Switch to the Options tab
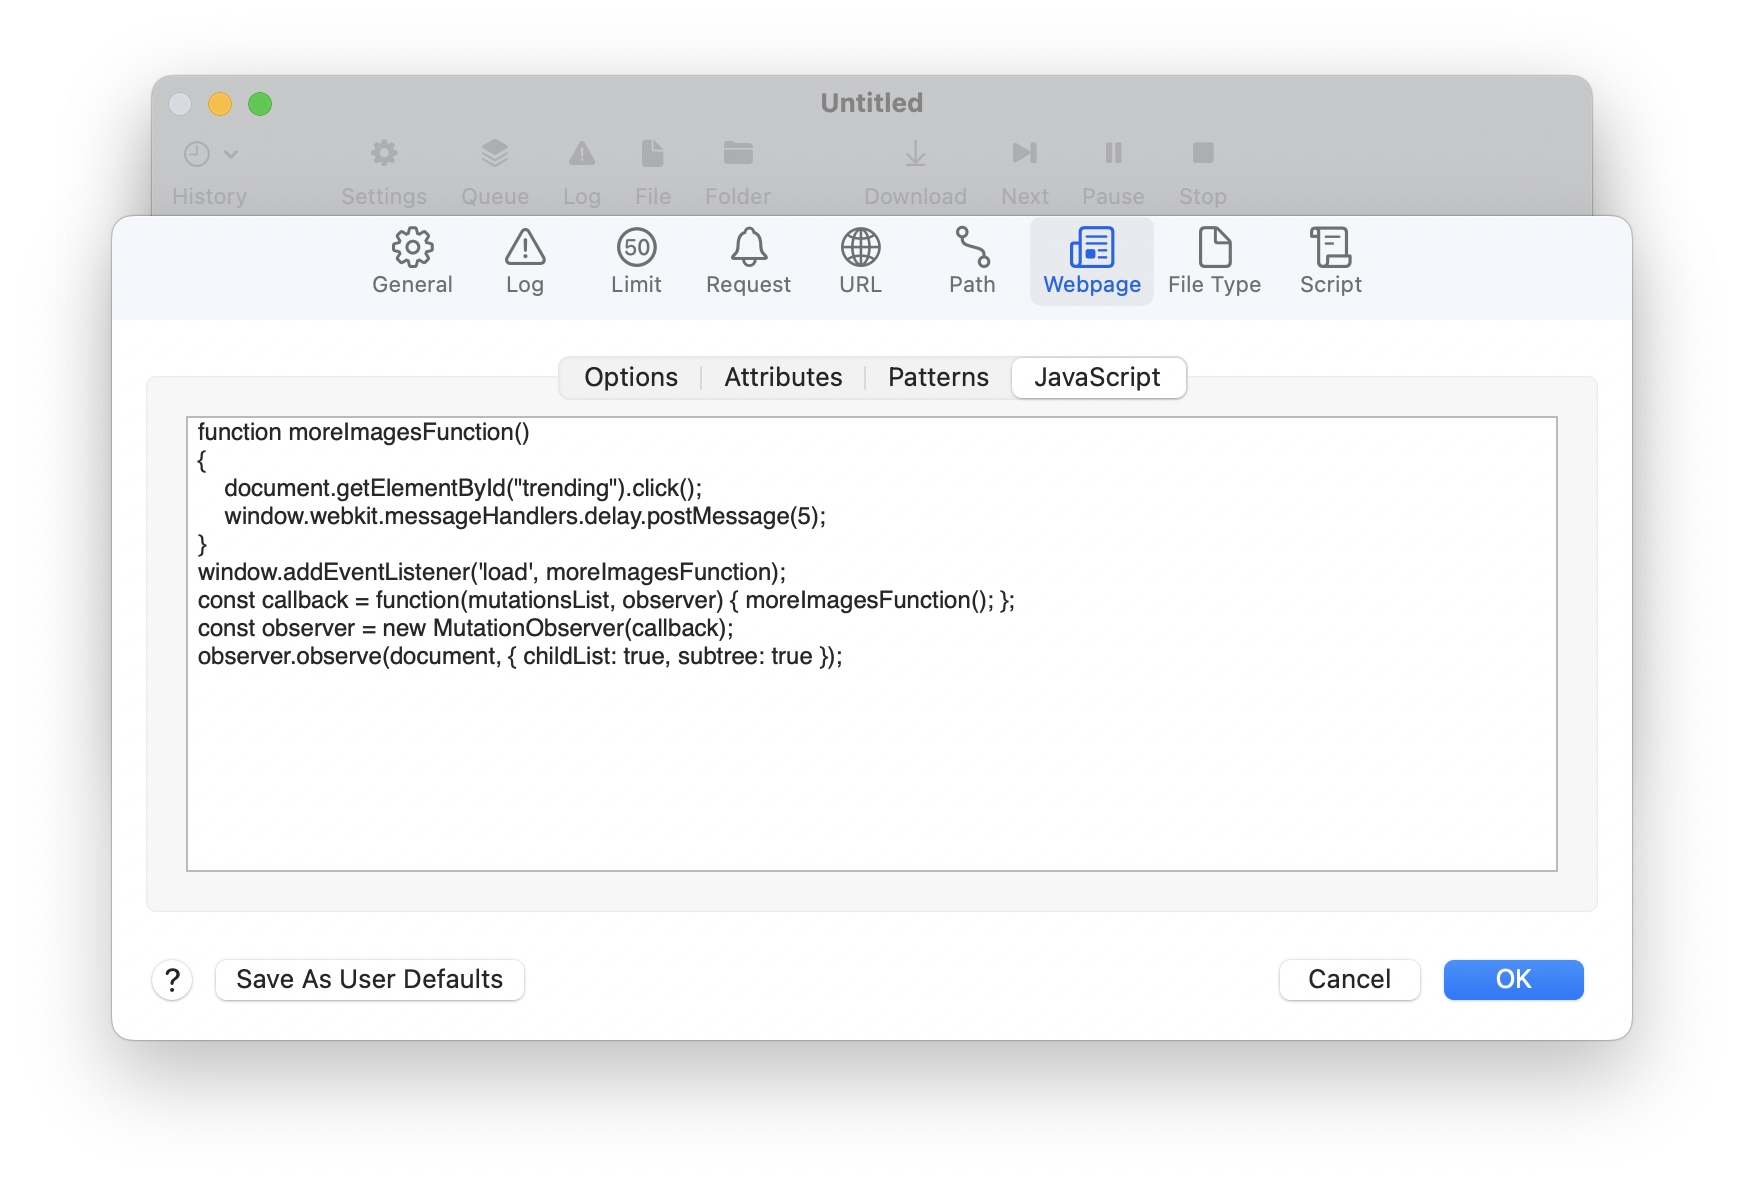This screenshot has height=1188, width=1744. point(631,377)
